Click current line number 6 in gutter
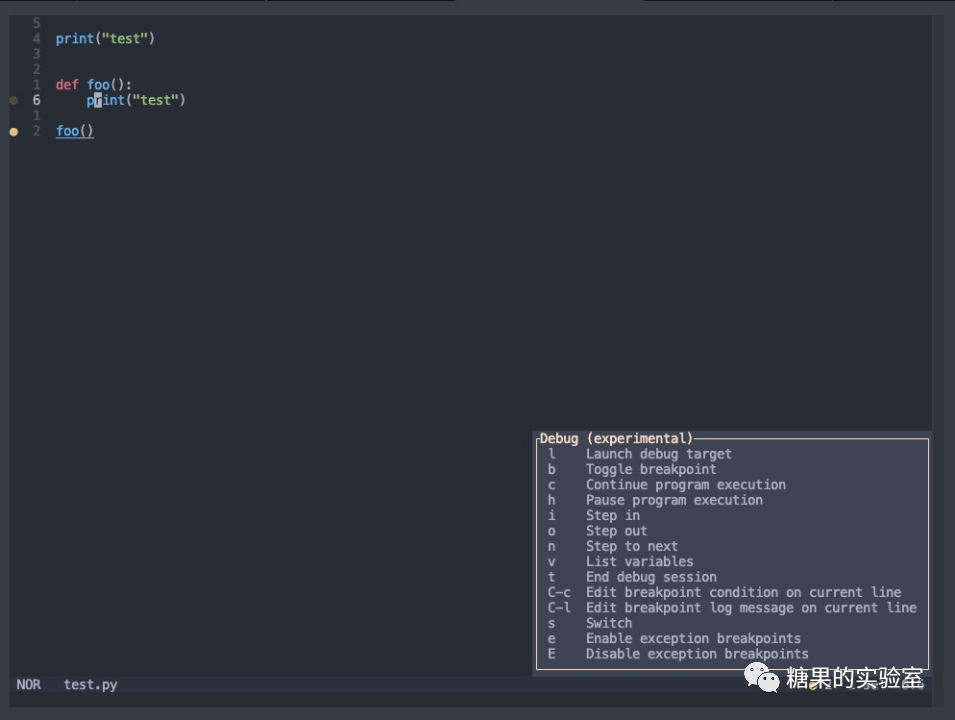The height and width of the screenshot is (720, 955). click(x=37, y=101)
